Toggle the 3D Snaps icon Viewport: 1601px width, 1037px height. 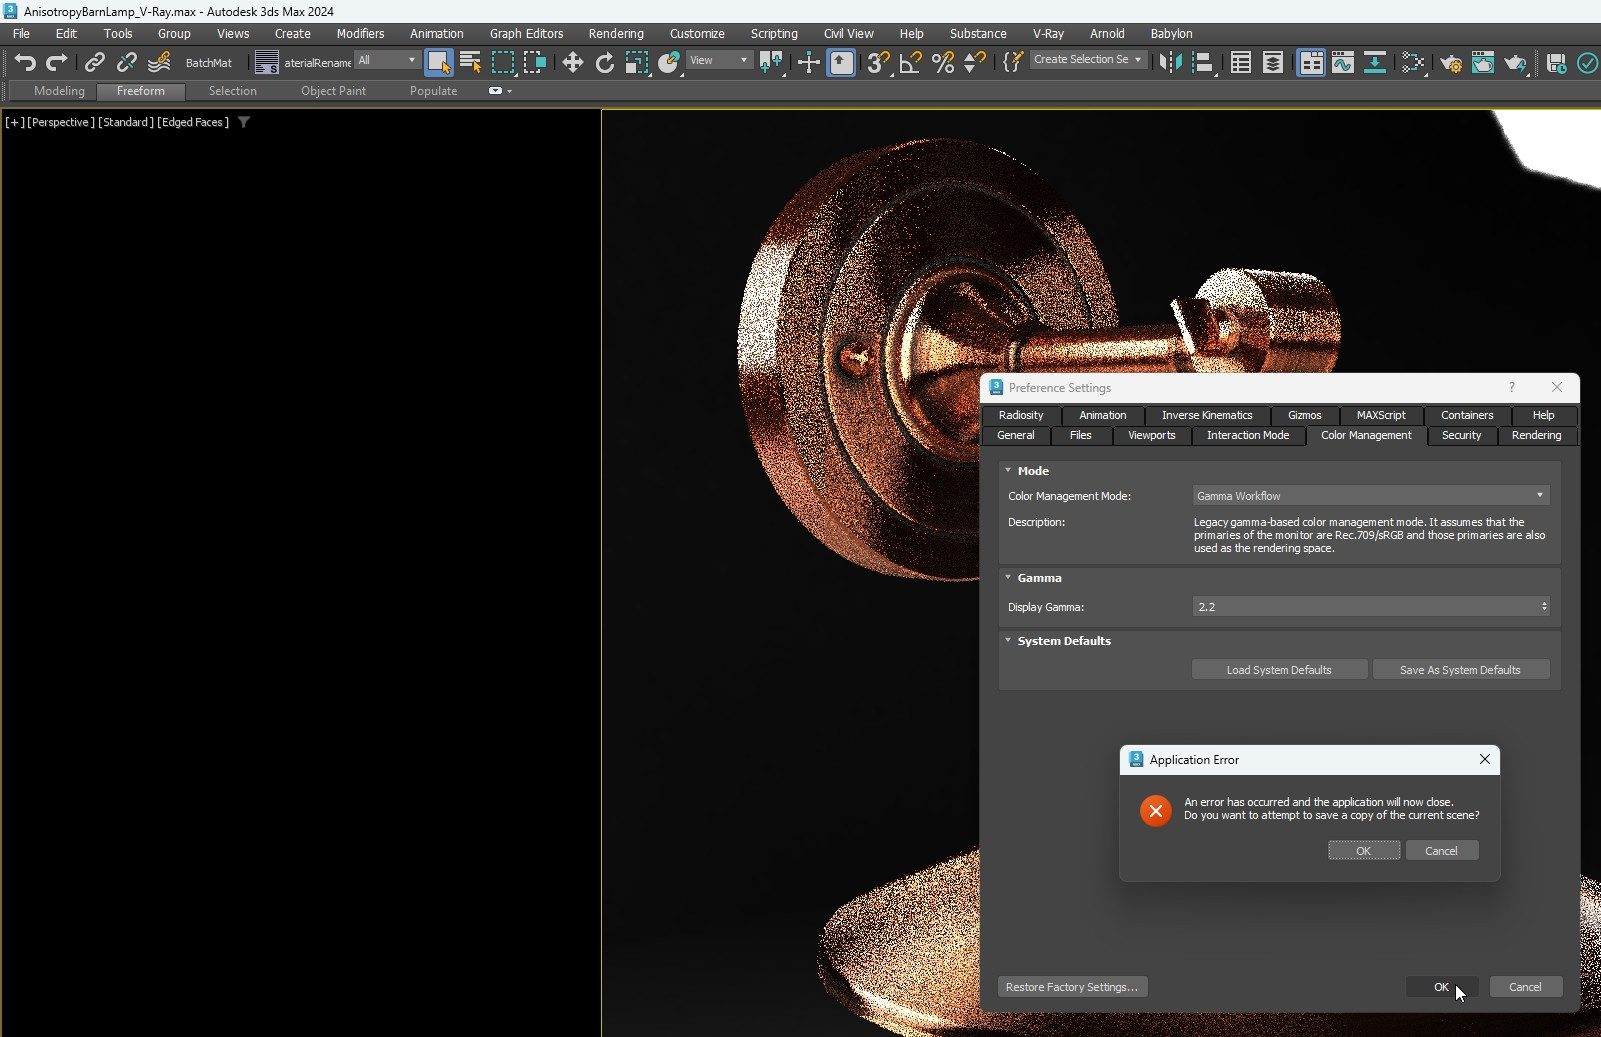pyautogui.click(x=878, y=62)
